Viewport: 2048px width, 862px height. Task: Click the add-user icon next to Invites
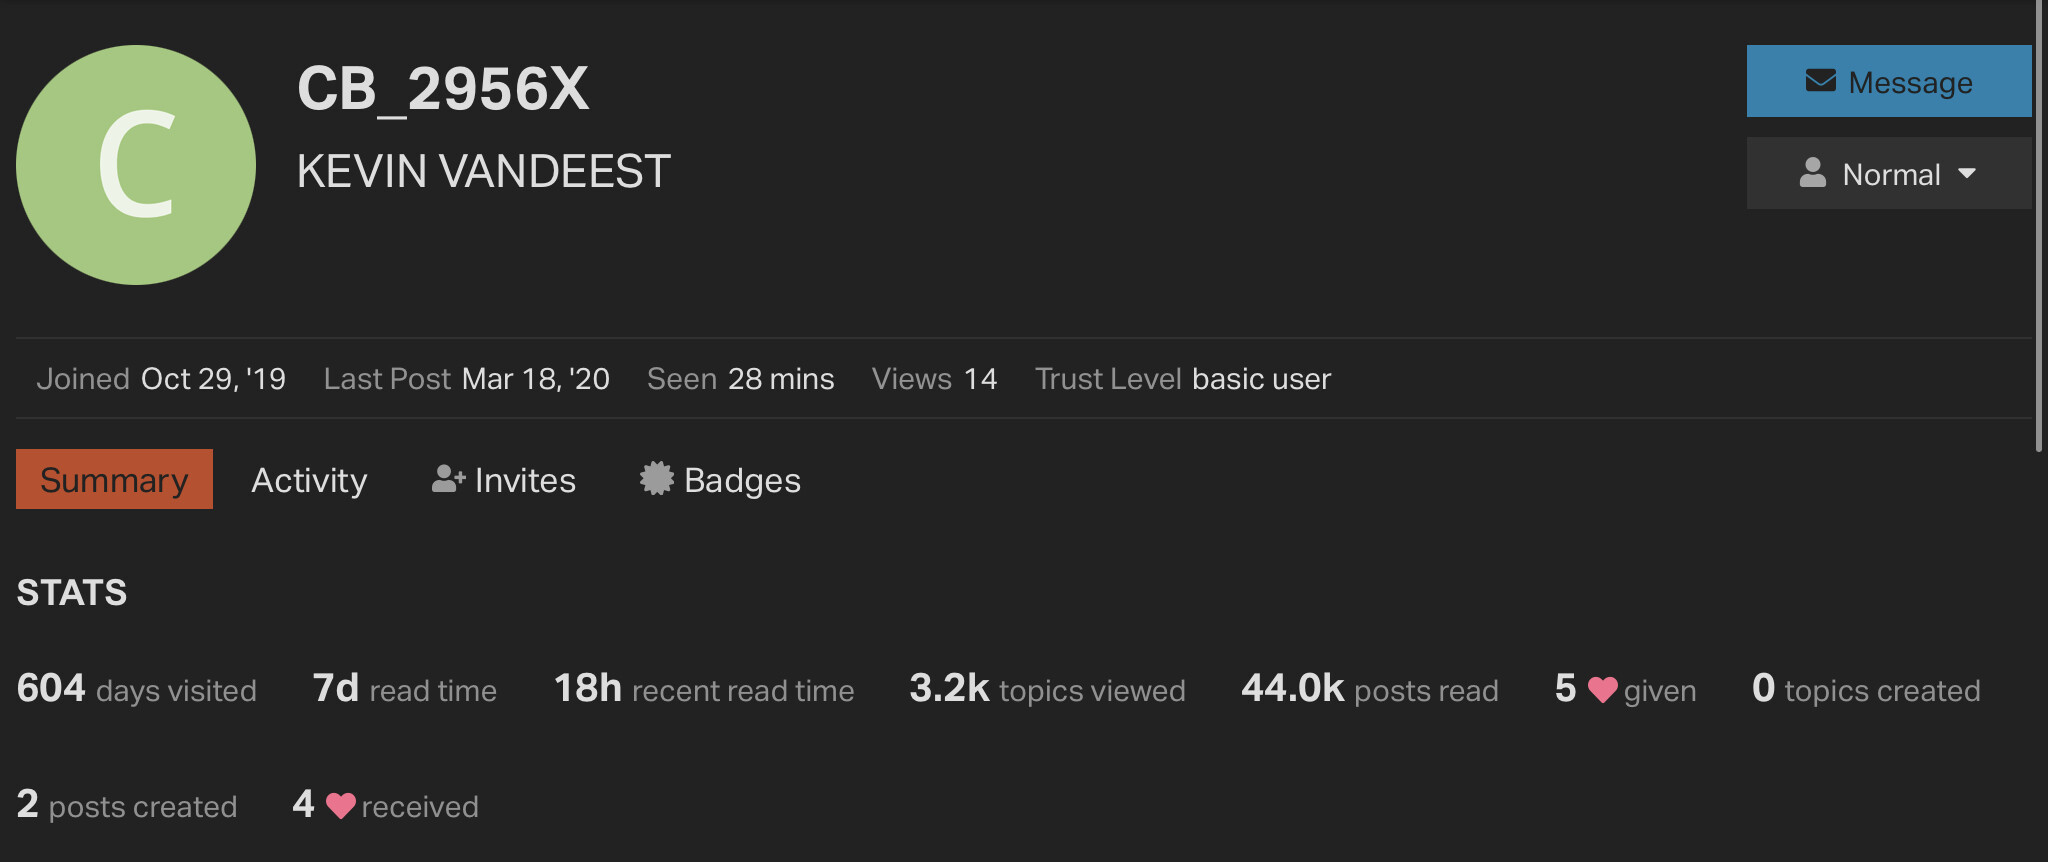[449, 479]
